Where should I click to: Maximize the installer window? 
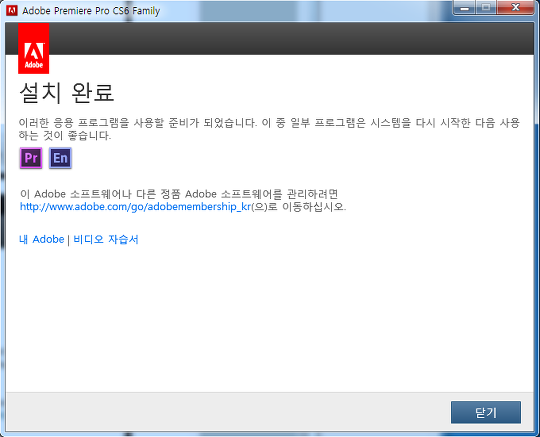(486, 8)
